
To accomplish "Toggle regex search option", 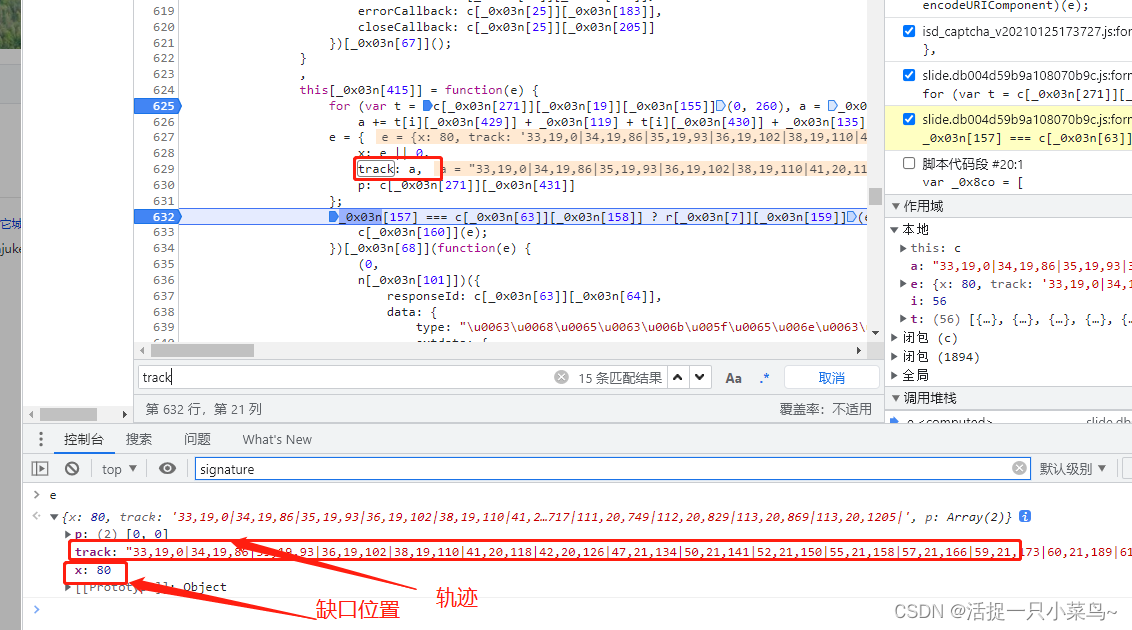I will (x=764, y=377).
